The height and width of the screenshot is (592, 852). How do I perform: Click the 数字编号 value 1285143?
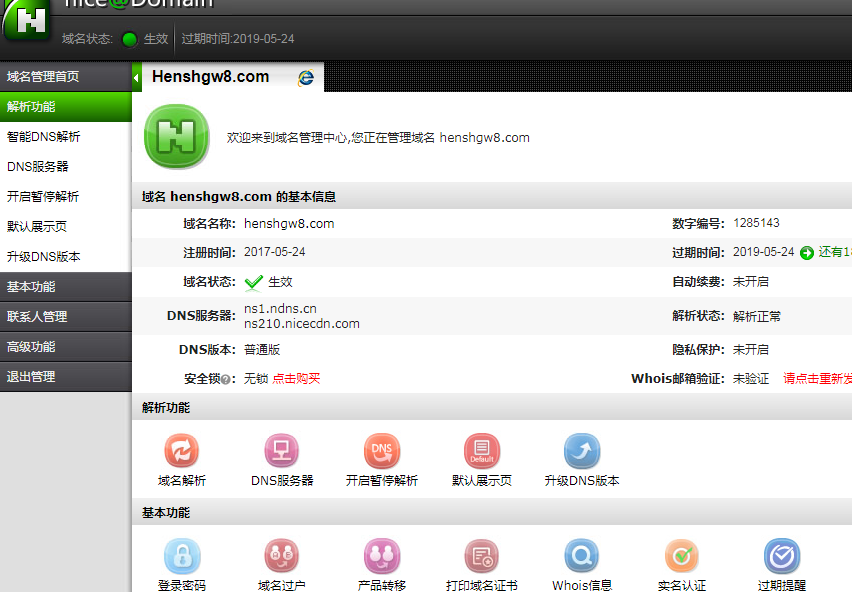(x=756, y=223)
